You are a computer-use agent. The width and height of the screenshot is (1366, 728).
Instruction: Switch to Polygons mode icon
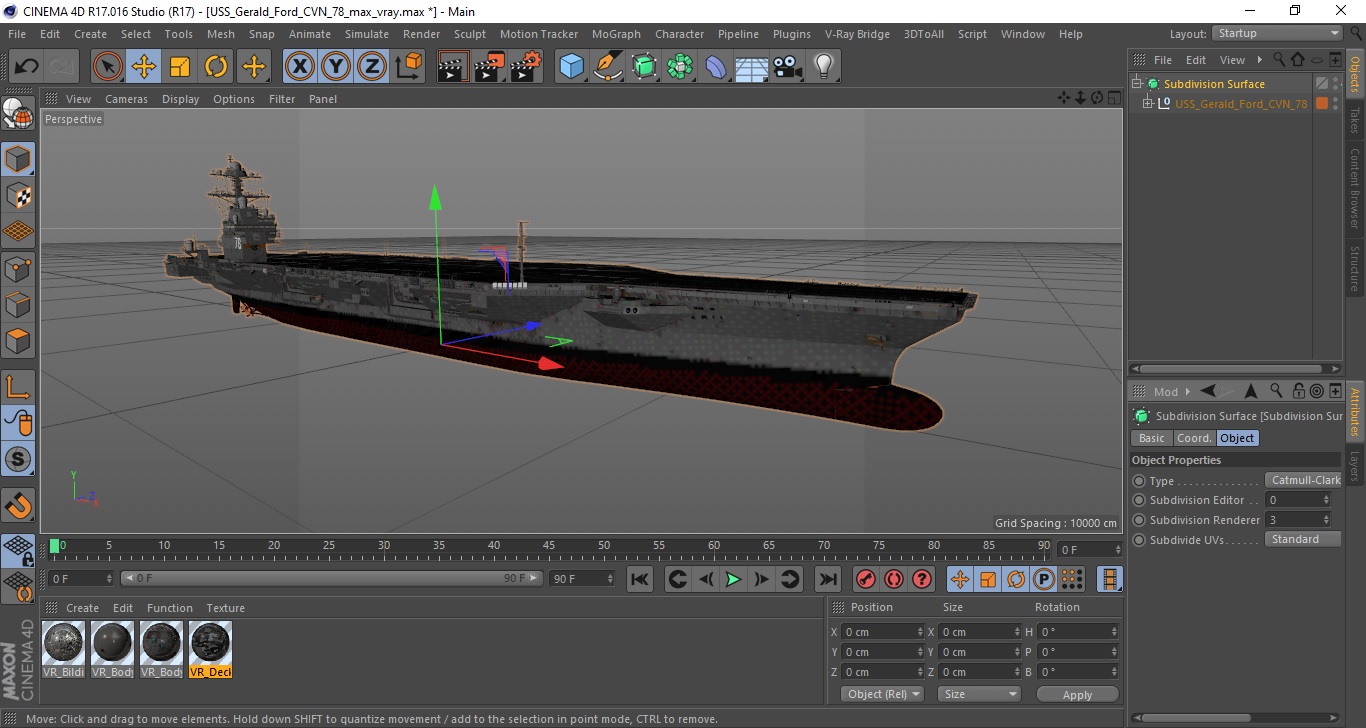click(x=19, y=341)
